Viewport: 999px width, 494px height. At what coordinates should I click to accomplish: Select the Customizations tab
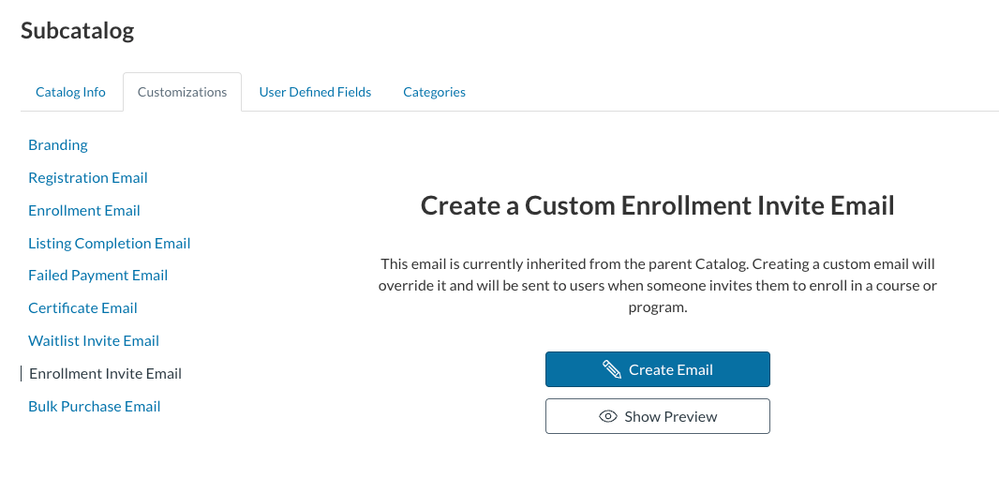pyautogui.click(x=182, y=92)
